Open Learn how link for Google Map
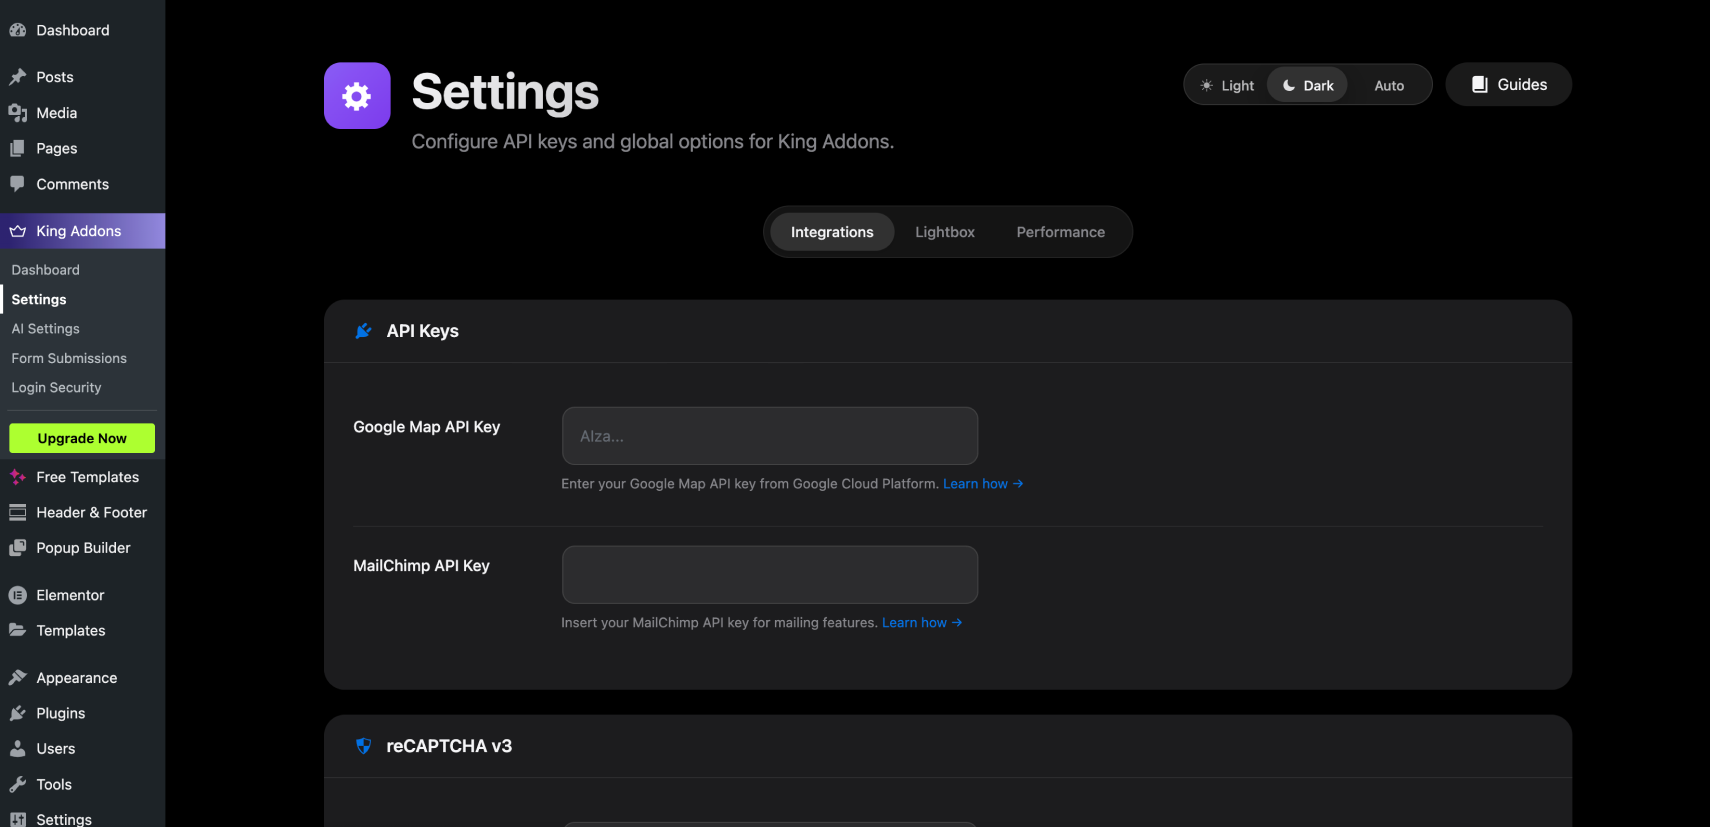This screenshot has height=827, width=1710. tap(982, 484)
